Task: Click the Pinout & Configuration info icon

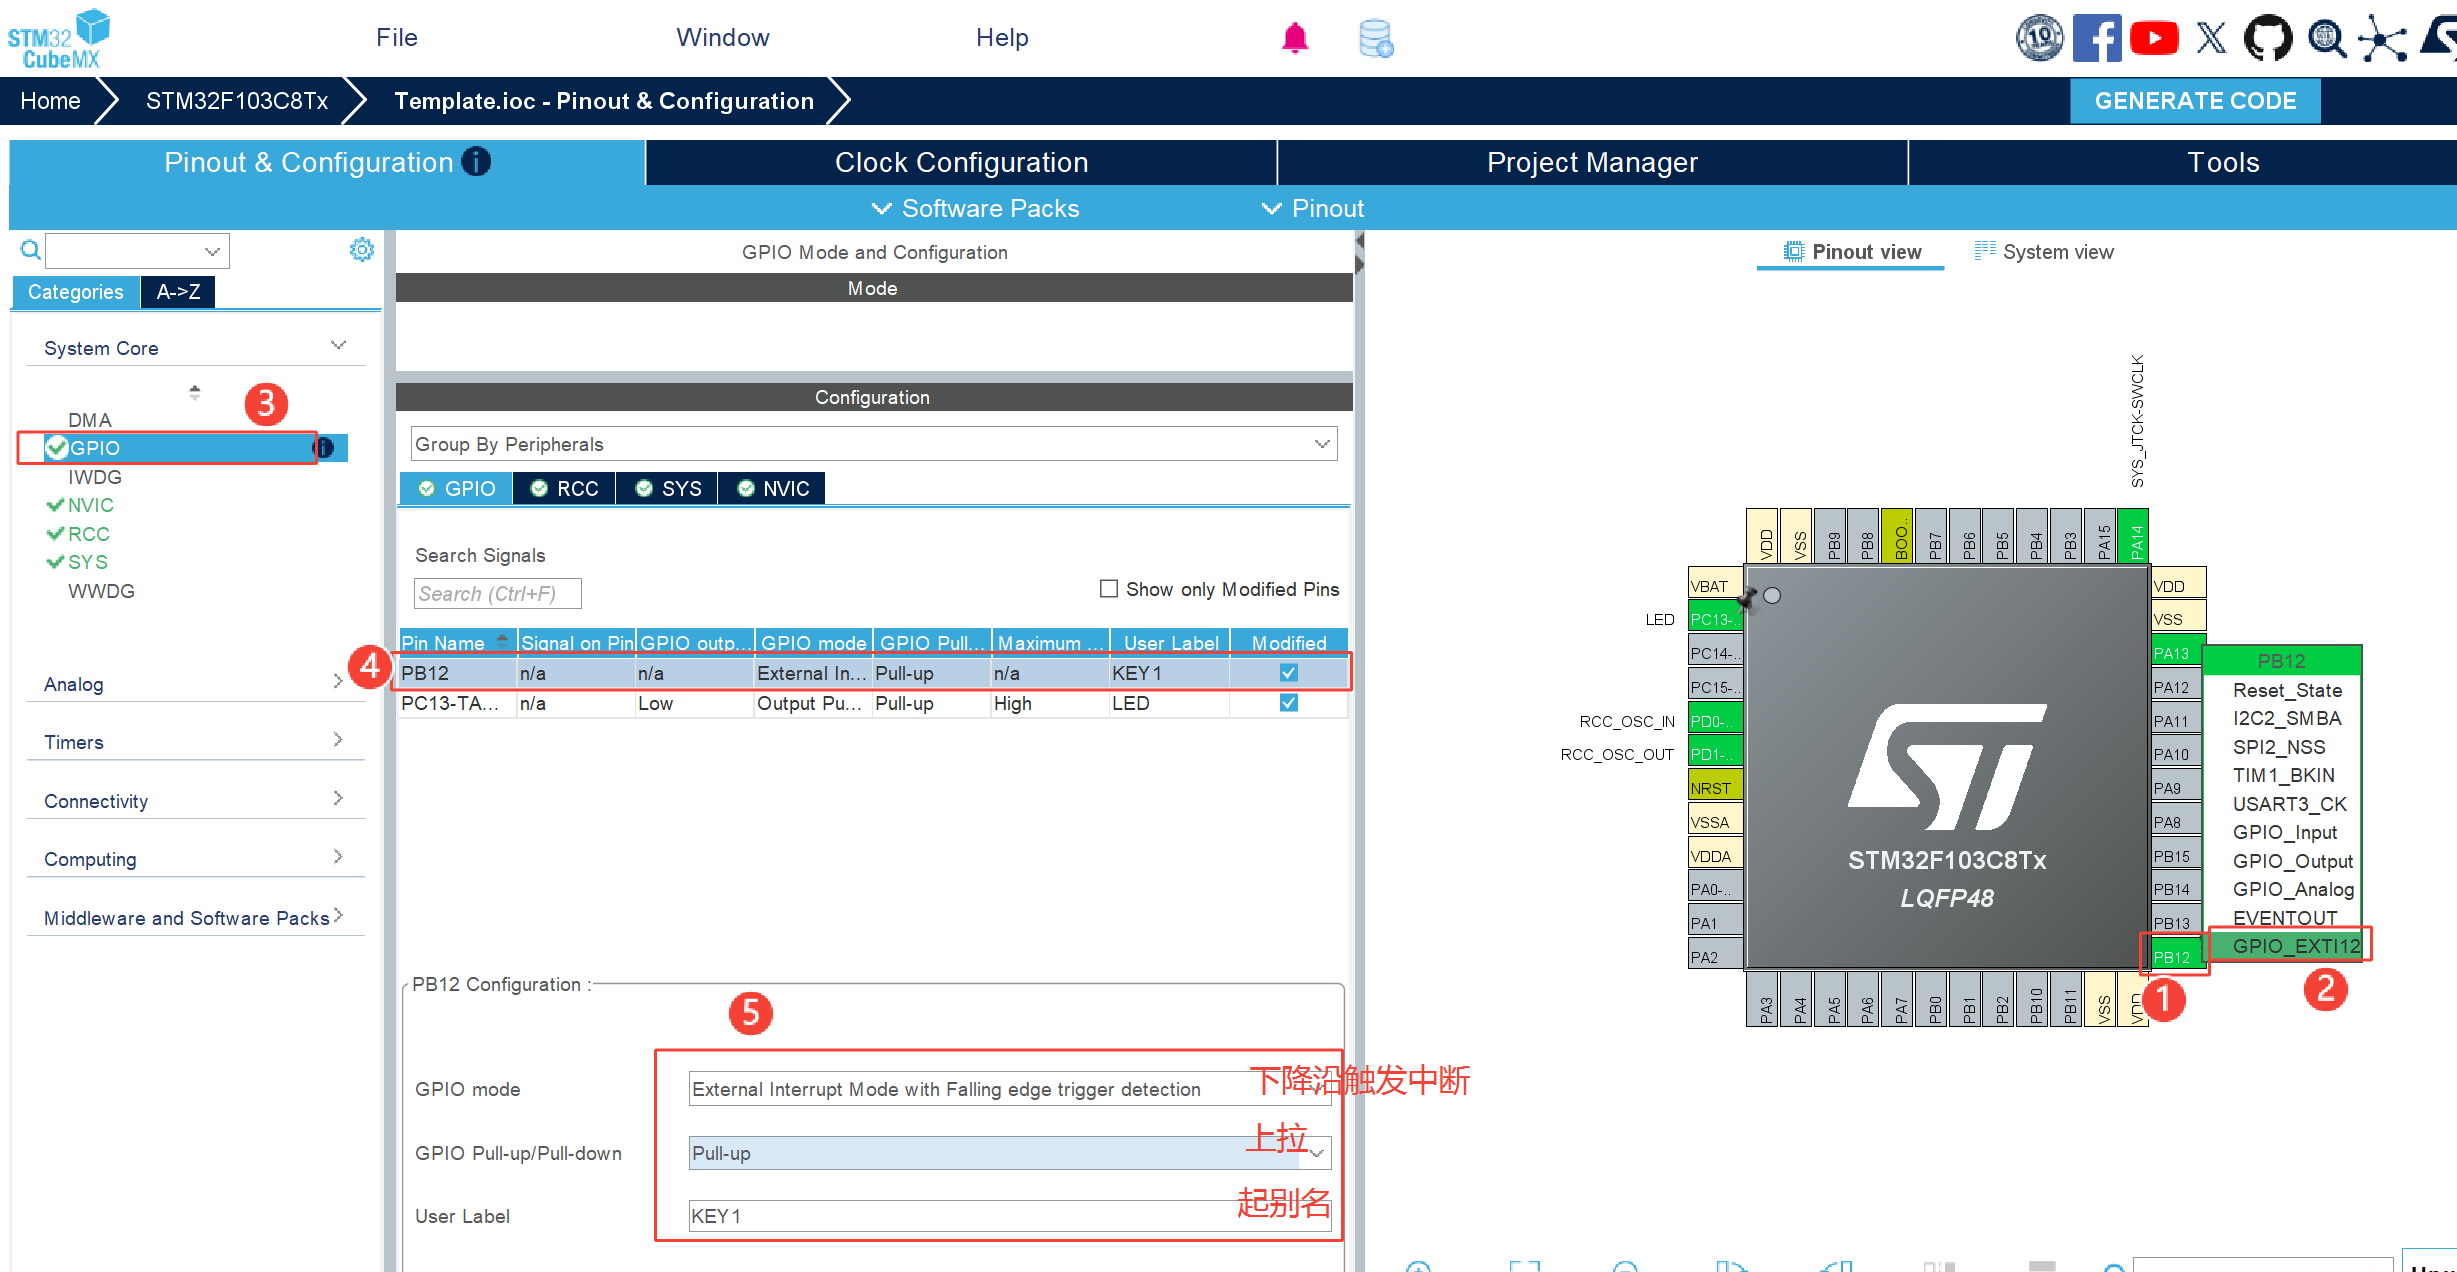Action: [476, 161]
